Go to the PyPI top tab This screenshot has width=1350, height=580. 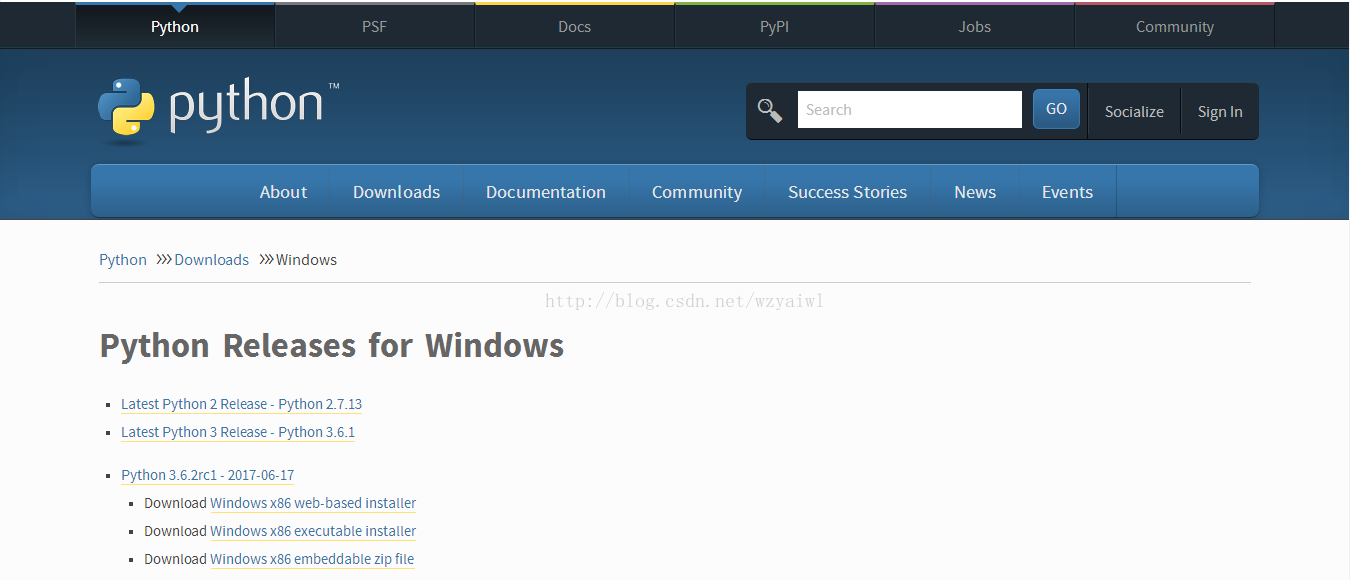click(x=774, y=27)
